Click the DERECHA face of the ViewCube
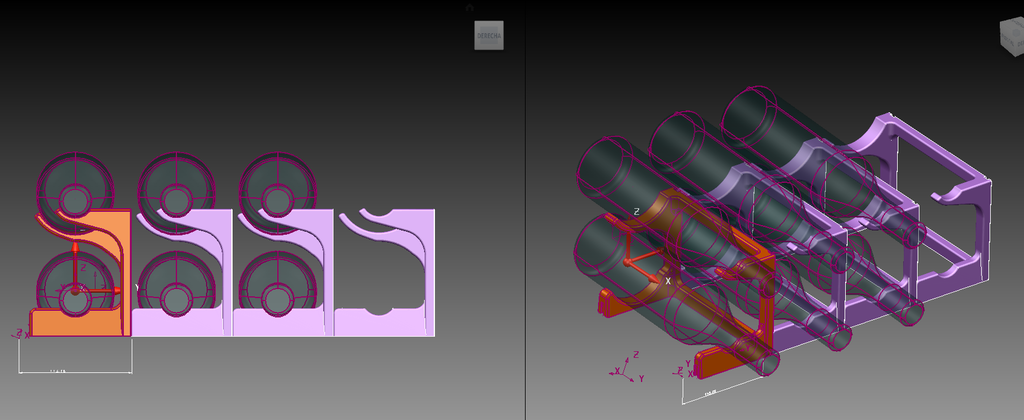This screenshot has height=420, width=1024. [x=488, y=35]
